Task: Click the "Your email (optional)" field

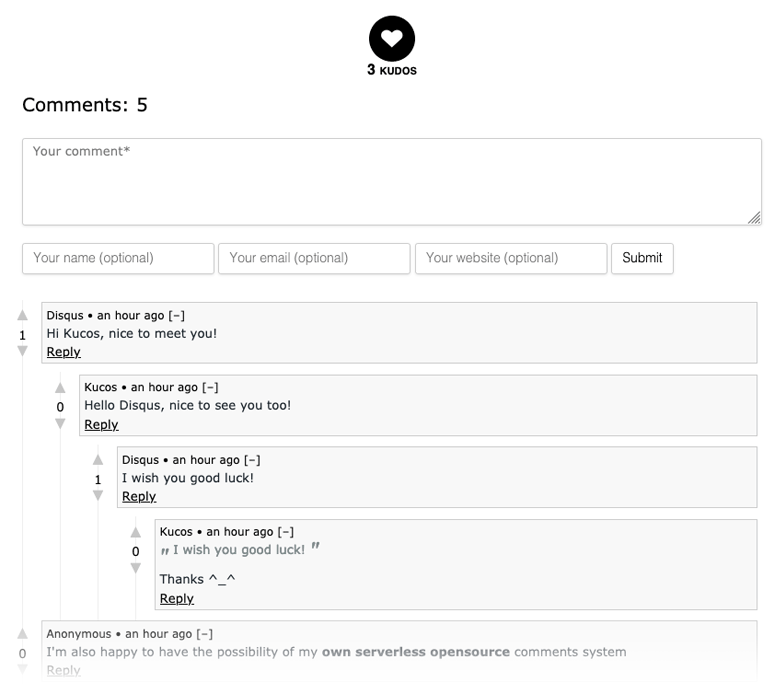Action: point(314,258)
